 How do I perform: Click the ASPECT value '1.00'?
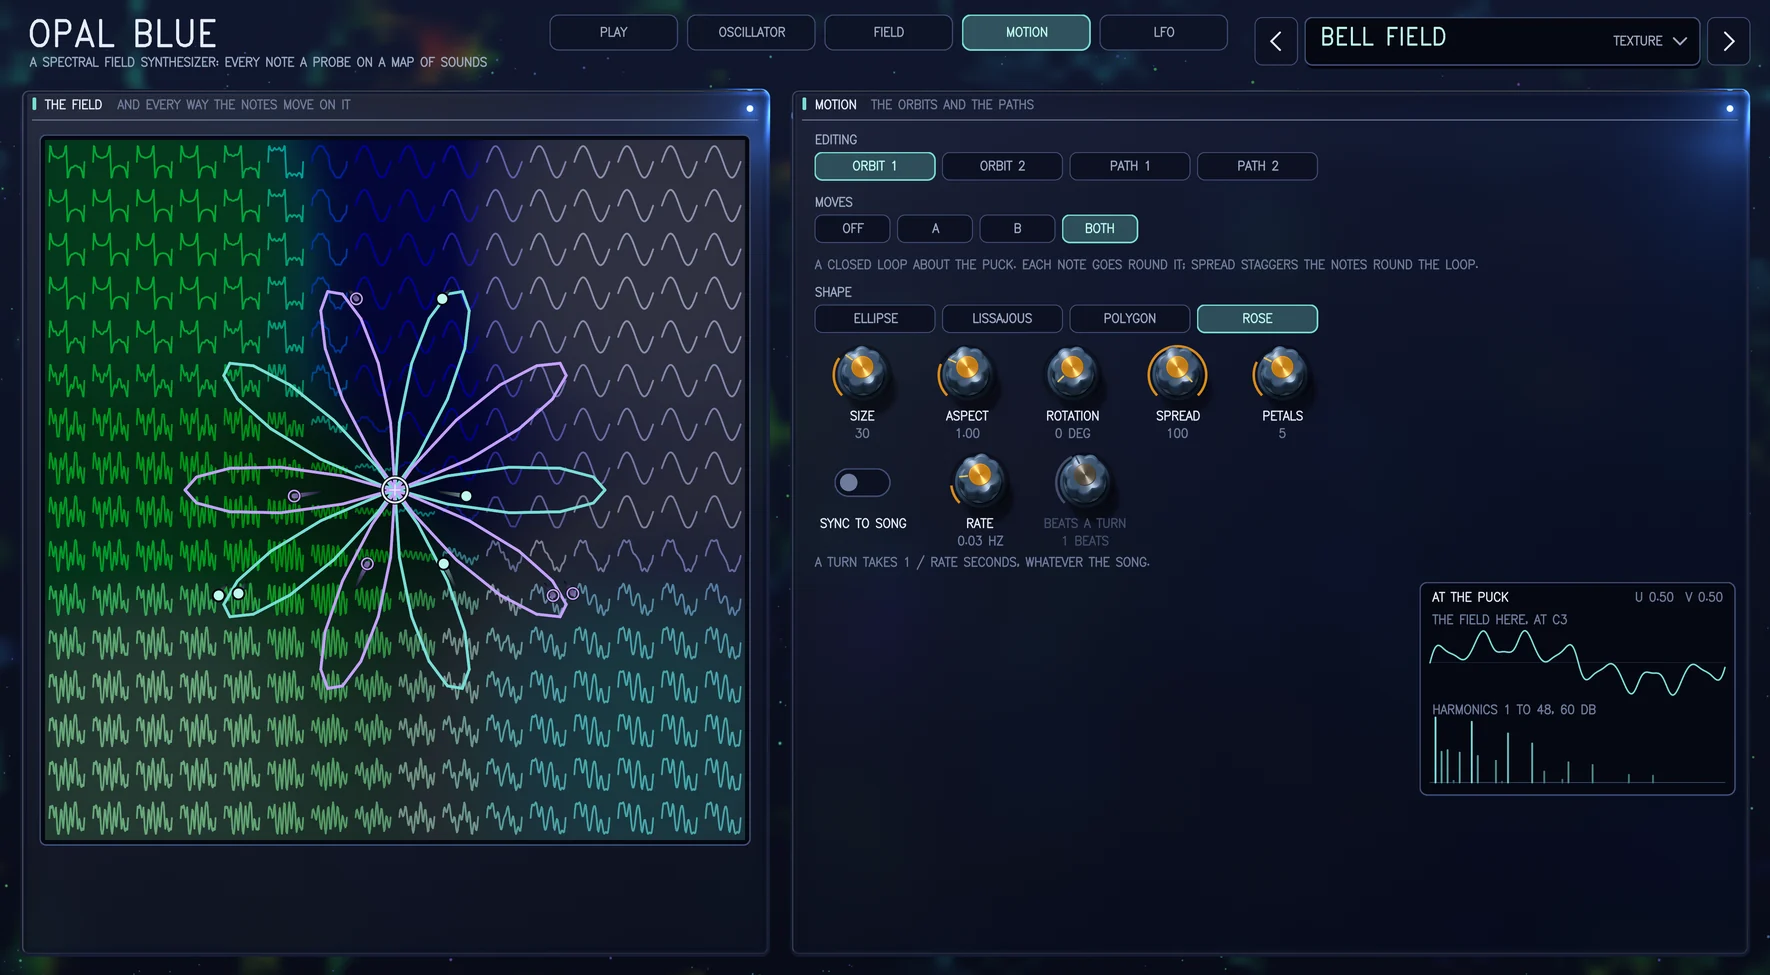point(967,434)
